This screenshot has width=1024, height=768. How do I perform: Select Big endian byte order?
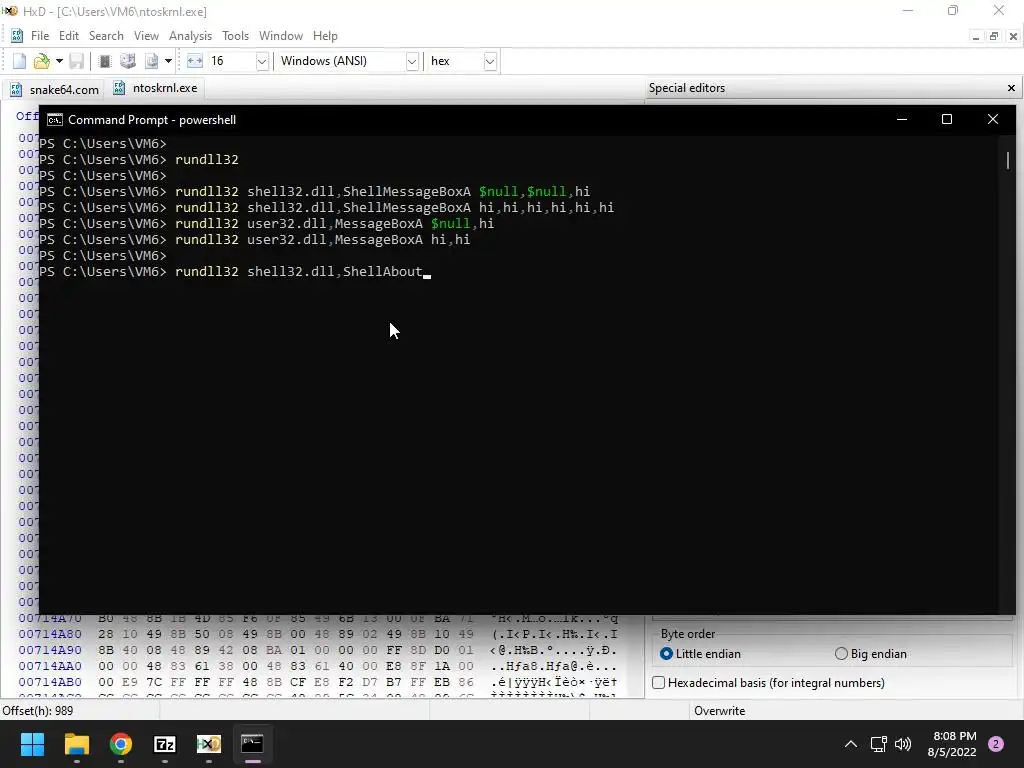(871, 654)
